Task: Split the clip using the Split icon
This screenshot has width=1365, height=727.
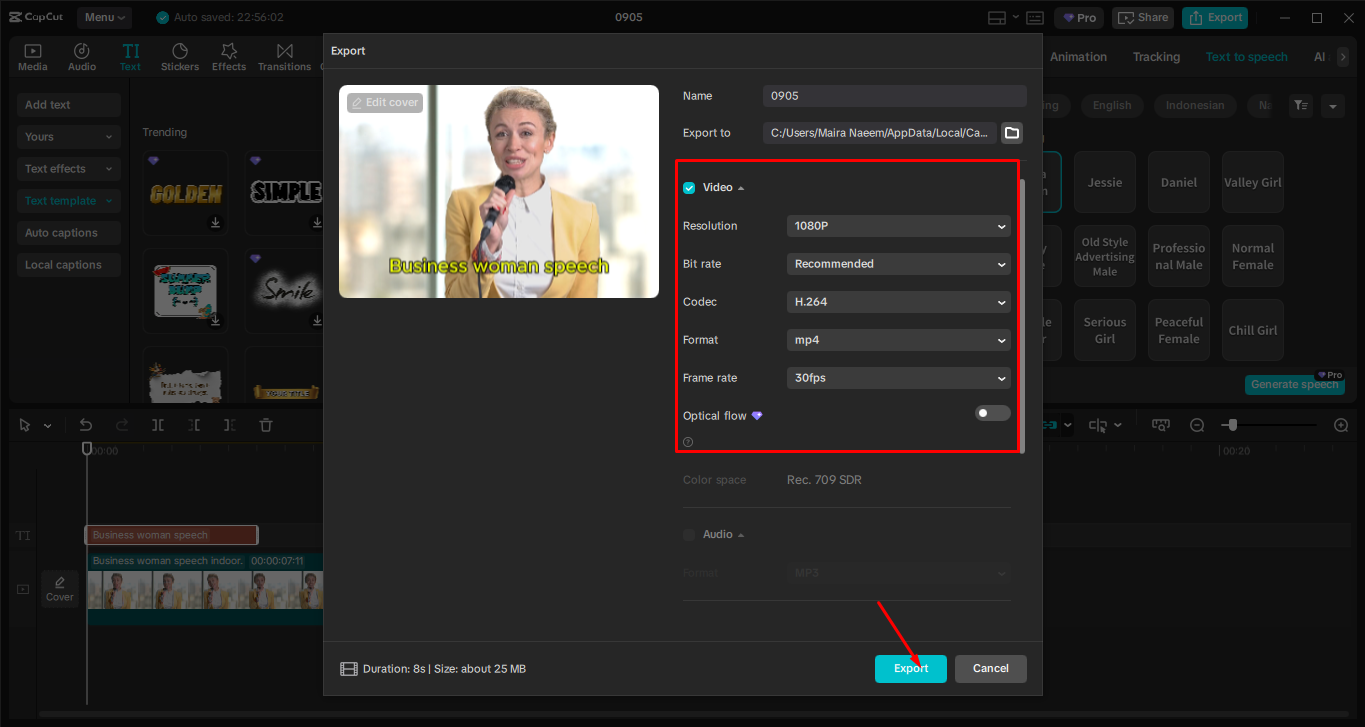Action: [x=157, y=425]
